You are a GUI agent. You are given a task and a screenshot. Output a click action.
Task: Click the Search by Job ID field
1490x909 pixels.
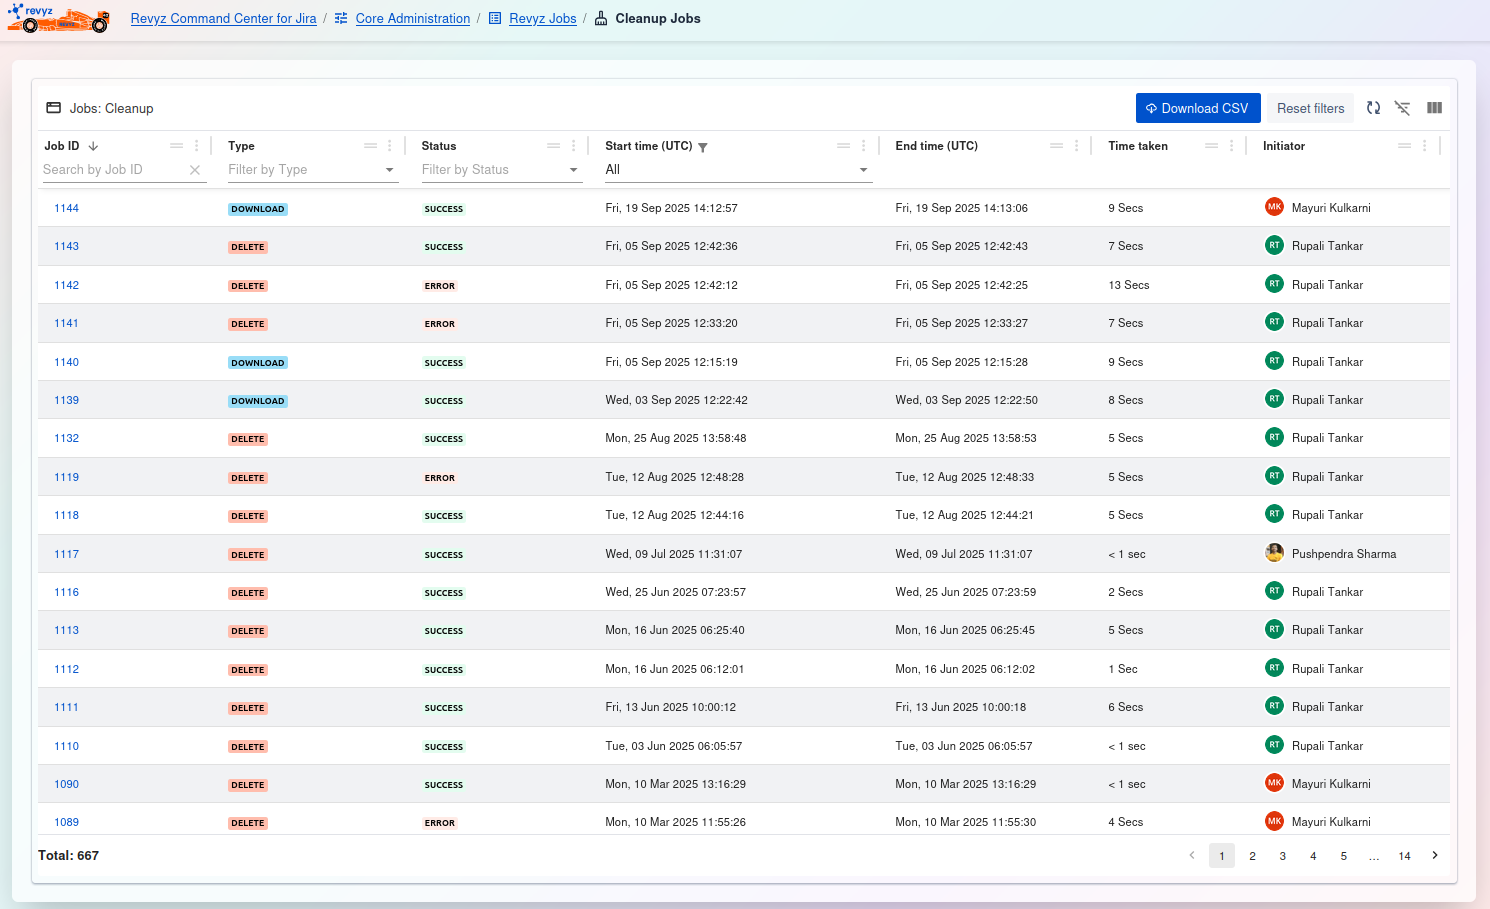point(112,170)
